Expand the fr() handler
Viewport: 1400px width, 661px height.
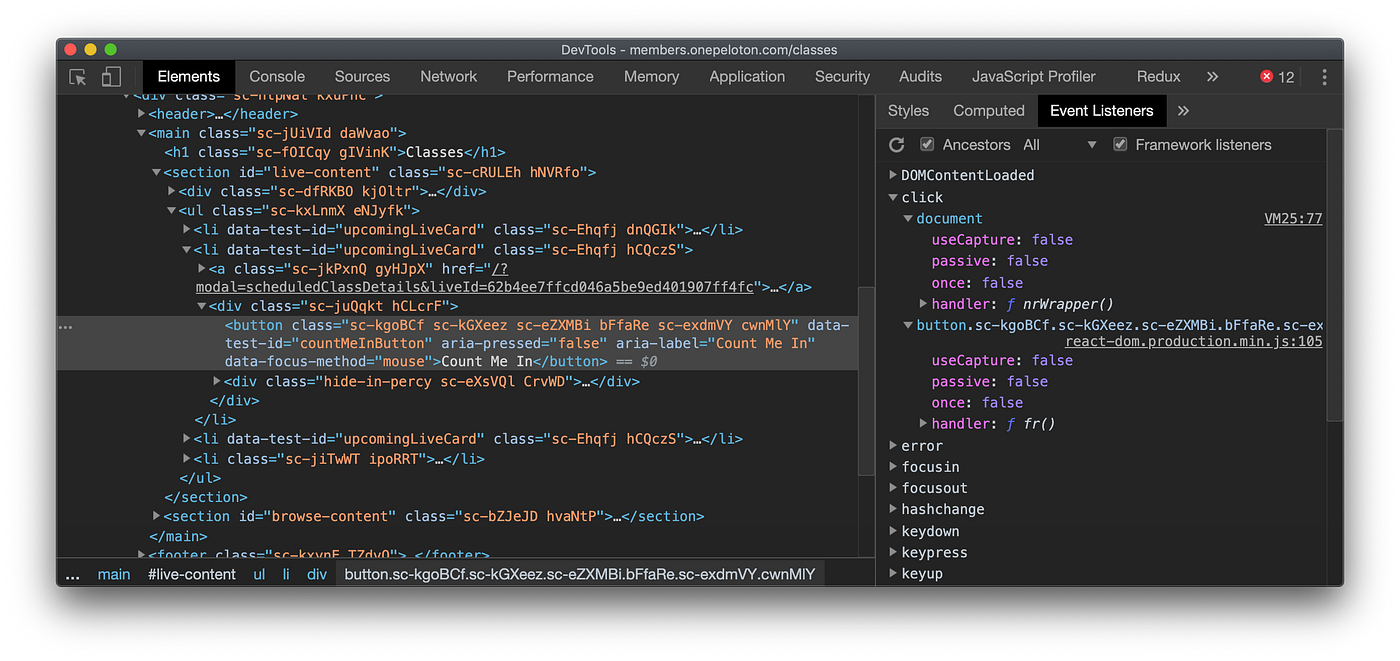tap(924, 424)
